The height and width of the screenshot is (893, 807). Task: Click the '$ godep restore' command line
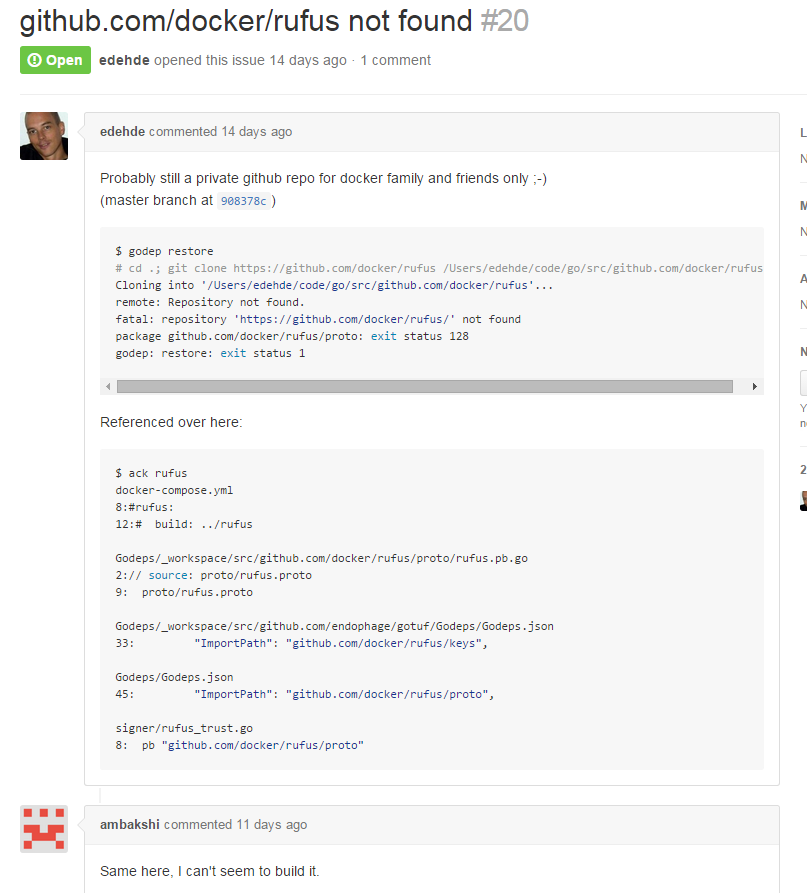pyautogui.click(x=165, y=251)
